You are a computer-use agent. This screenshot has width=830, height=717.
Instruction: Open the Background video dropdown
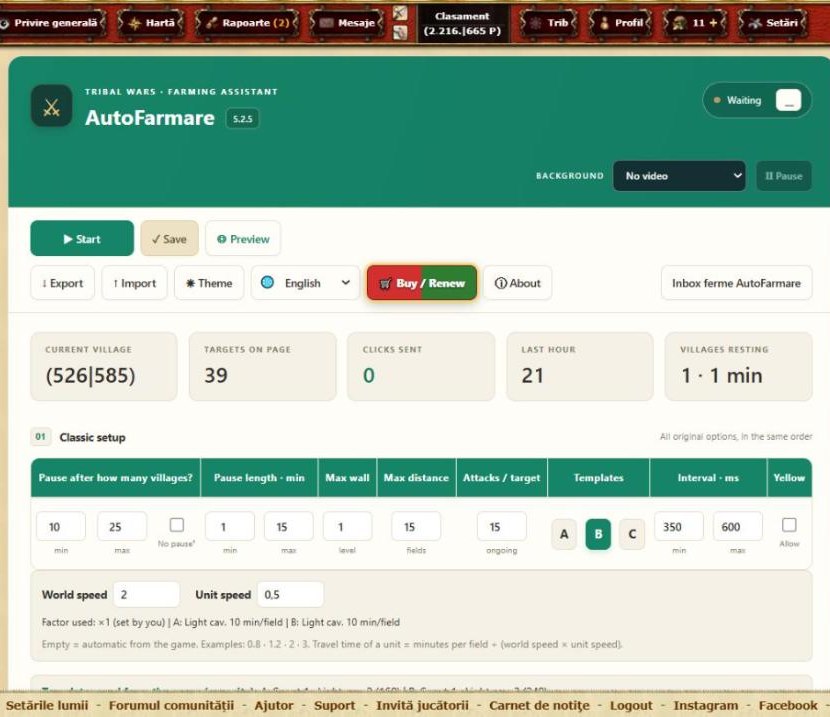coord(679,176)
